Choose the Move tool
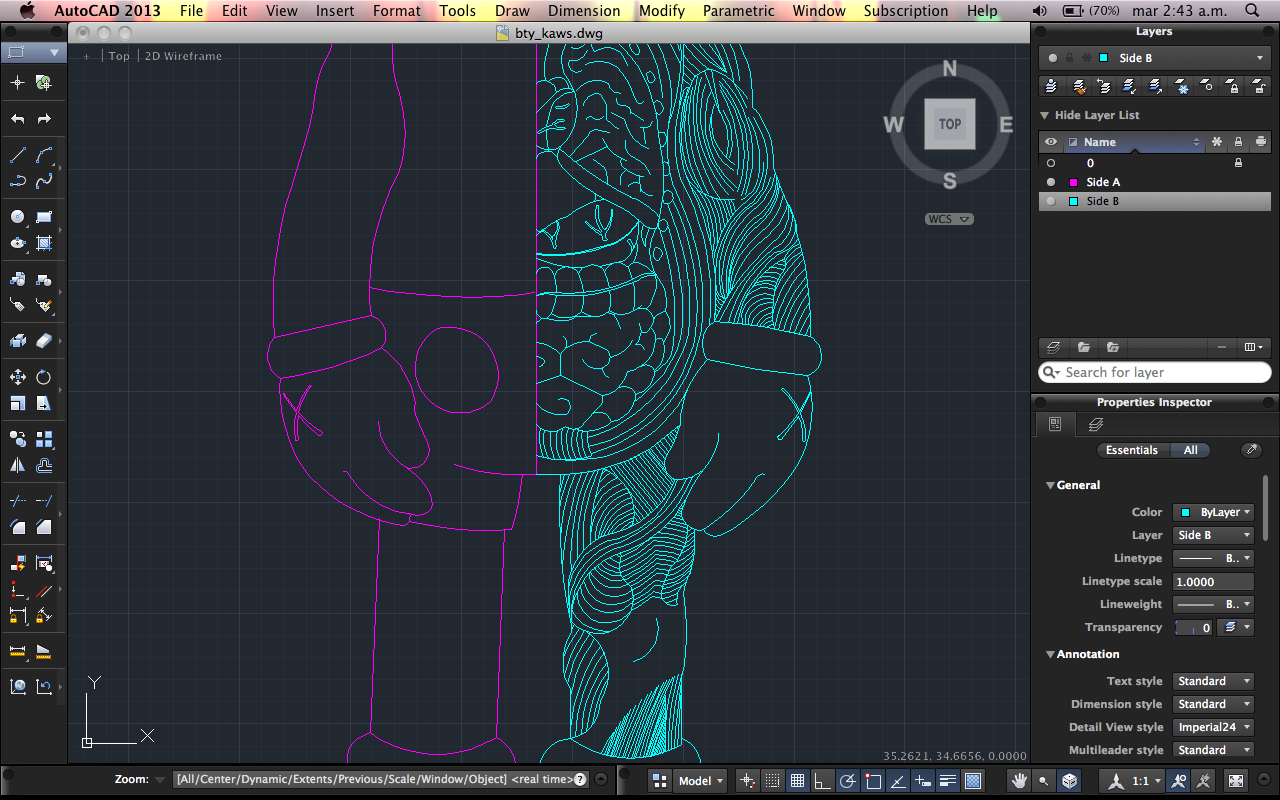Viewport: 1280px width, 800px height. tap(17, 377)
